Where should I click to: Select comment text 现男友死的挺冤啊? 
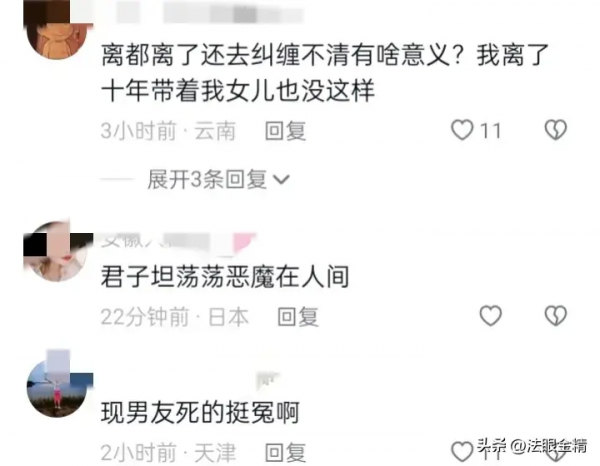pyautogui.click(x=200, y=412)
